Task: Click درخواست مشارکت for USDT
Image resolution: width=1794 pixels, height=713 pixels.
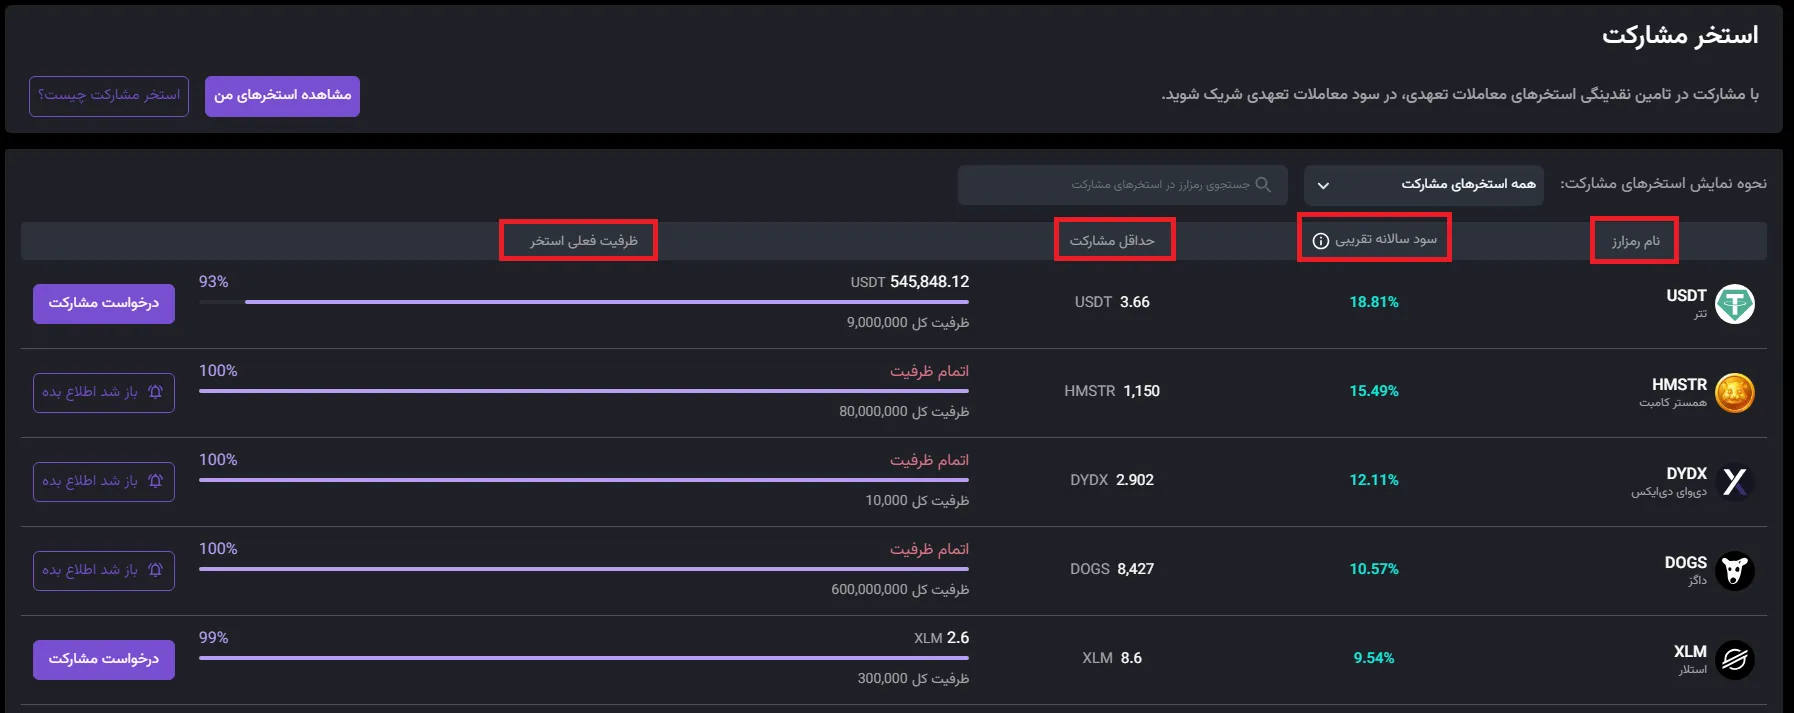Action: coord(104,303)
